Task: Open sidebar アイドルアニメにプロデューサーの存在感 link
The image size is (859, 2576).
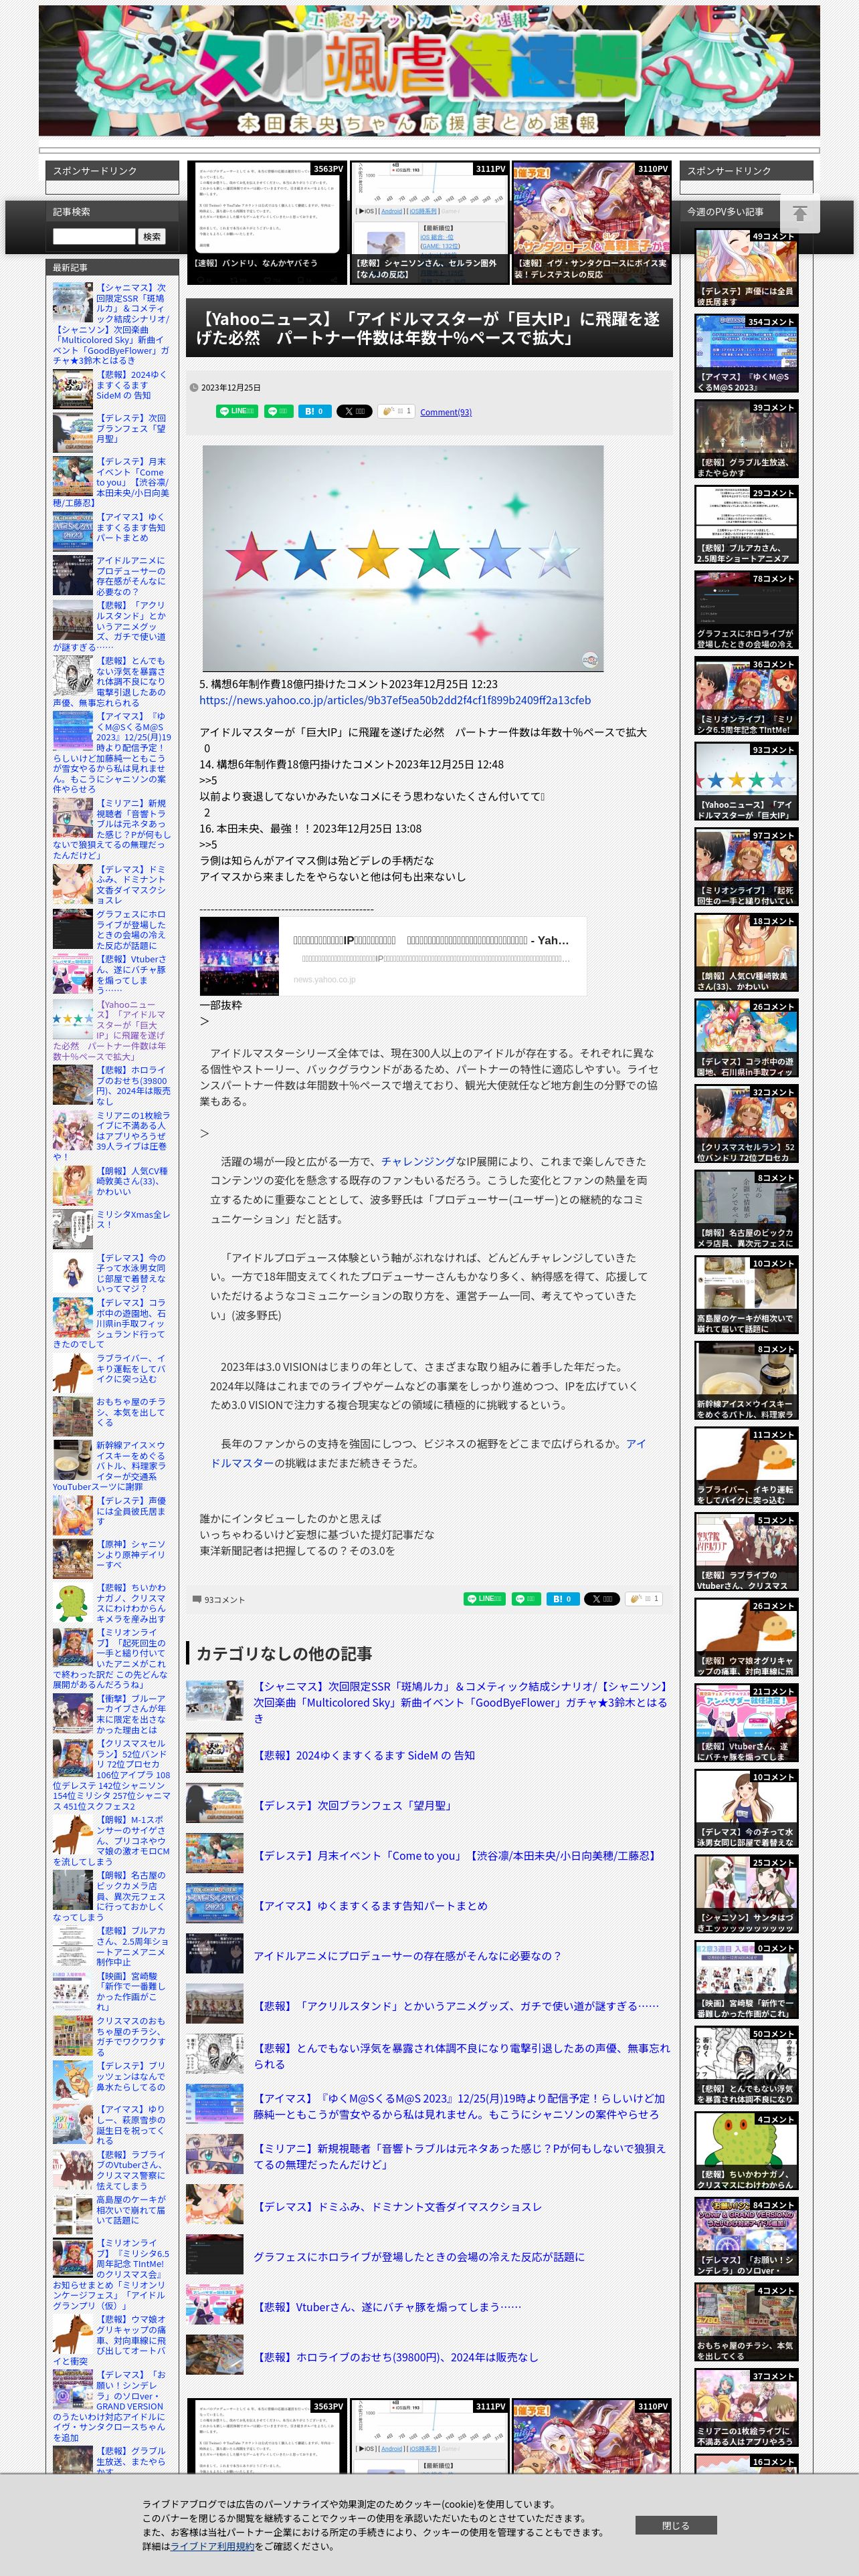Action: [x=131, y=576]
